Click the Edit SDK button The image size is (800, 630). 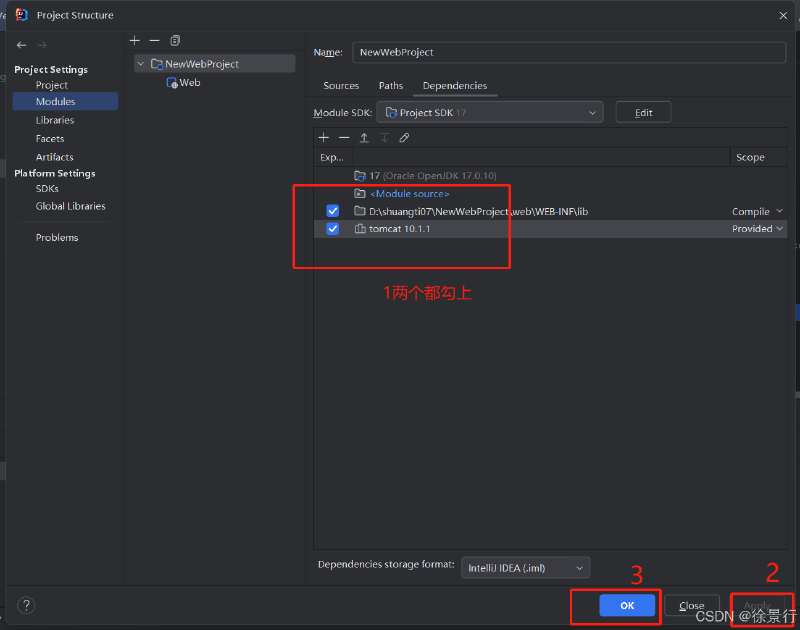tap(643, 112)
